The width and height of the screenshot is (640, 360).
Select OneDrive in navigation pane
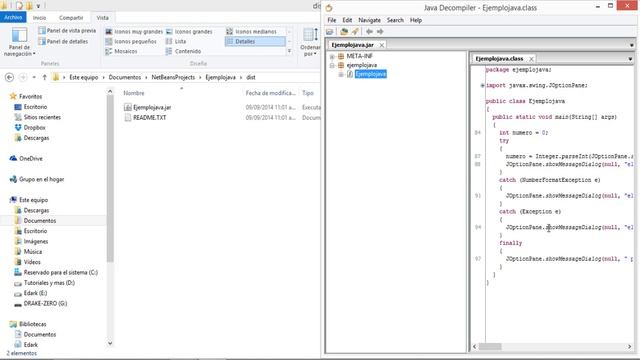[x=31, y=158]
